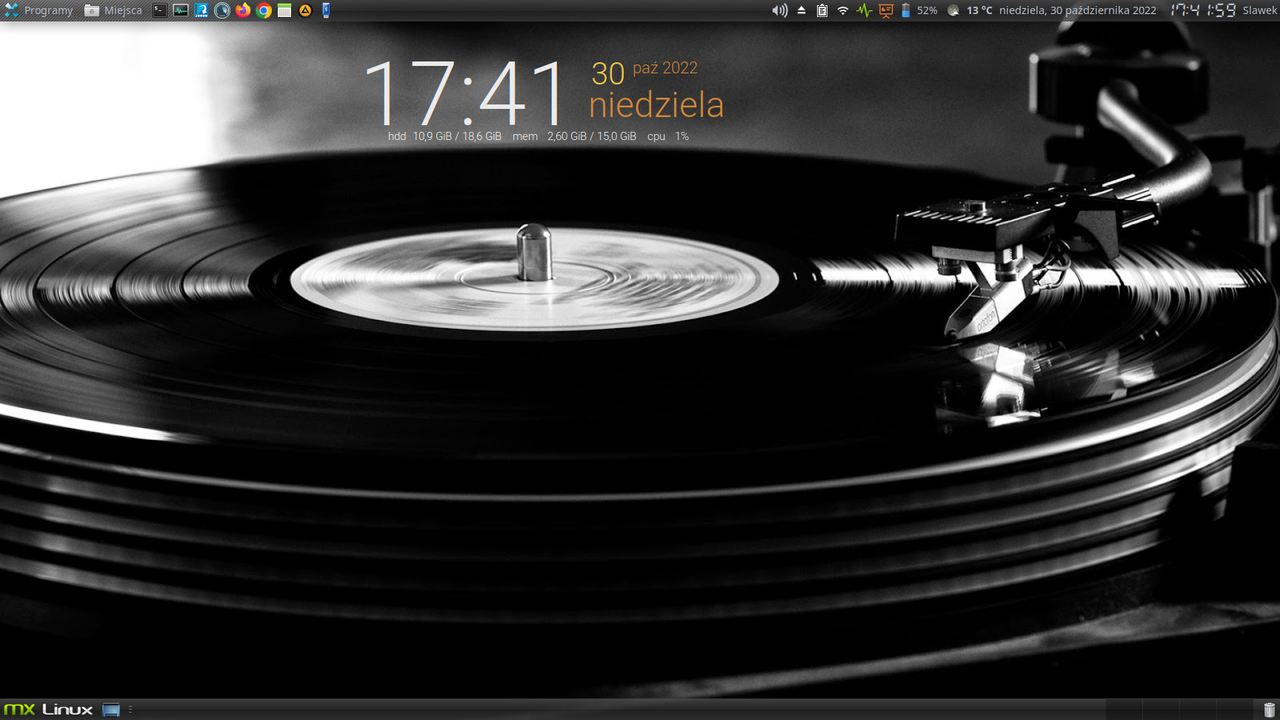Open the Wi-Fi network tray icon
Image resolution: width=1280 pixels, height=720 pixels.
(843, 10)
